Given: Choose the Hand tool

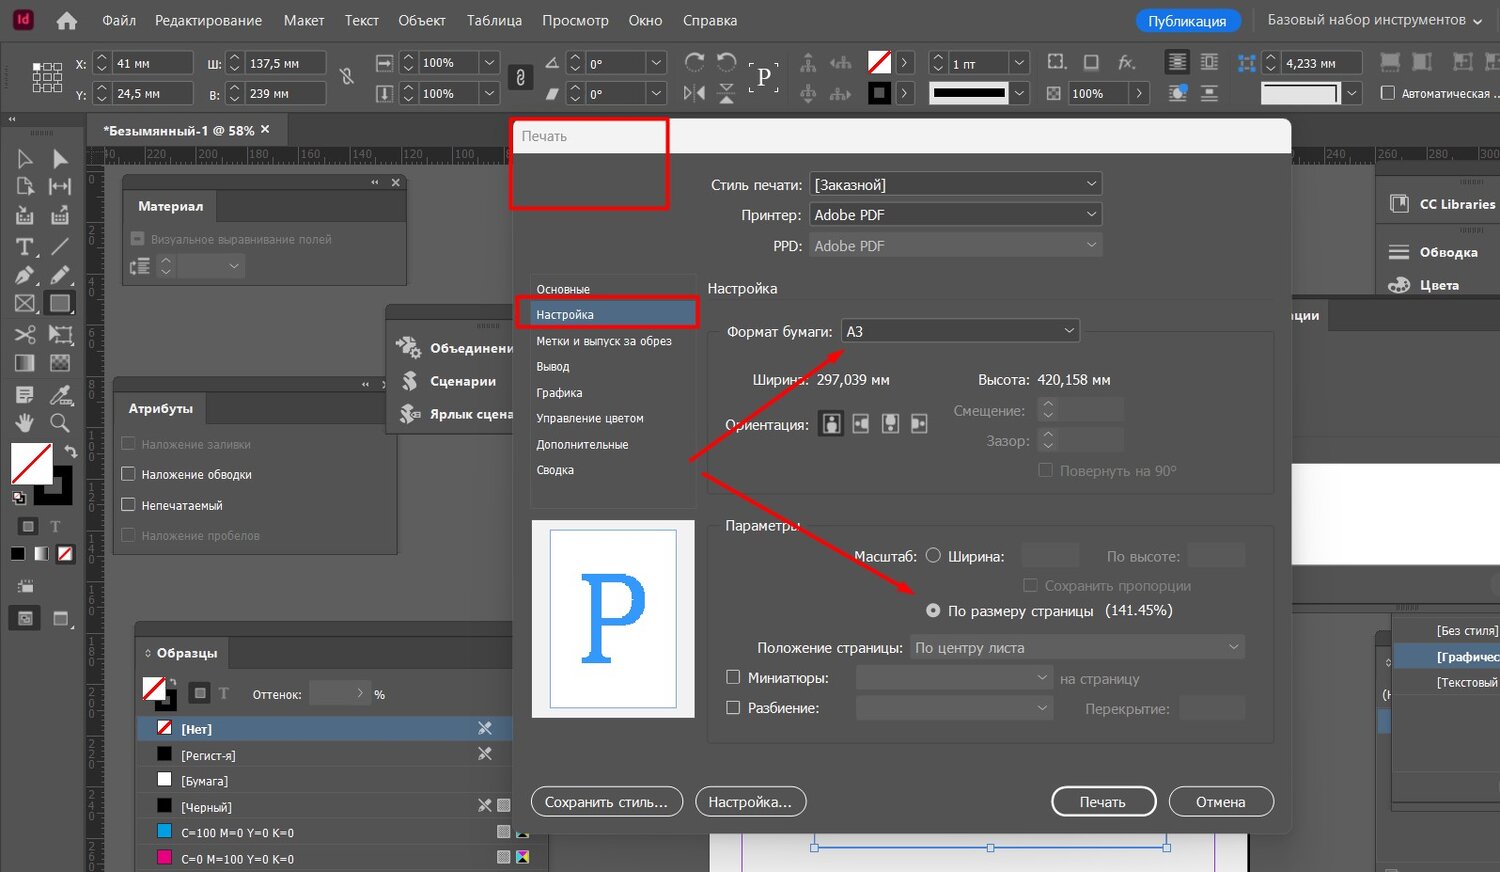Looking at the screenshot, I should click(x=25, y=422).
